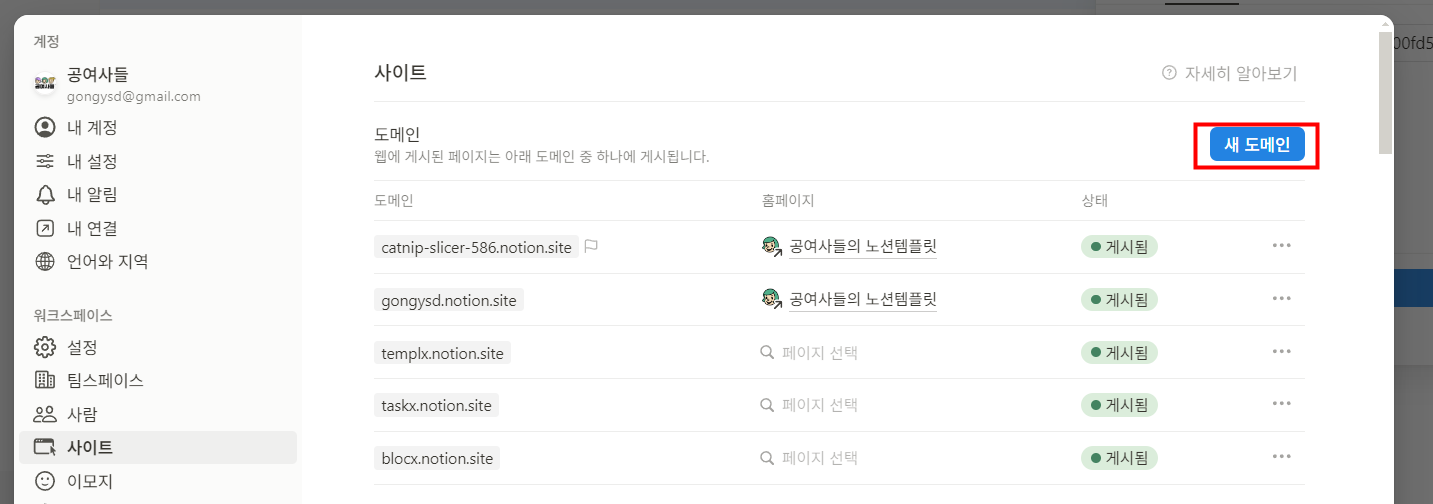Image resolution: width=1433 pixels, height=504 pixels.
Task: Open 내 계정 settings section
Action: click(x=92, y=127)
